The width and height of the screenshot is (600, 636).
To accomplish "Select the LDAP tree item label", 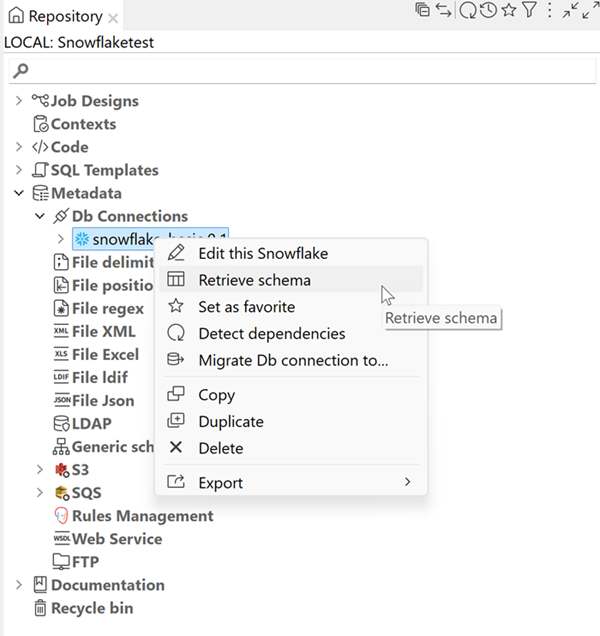I will pyautogui.click(x=92, y=423).
